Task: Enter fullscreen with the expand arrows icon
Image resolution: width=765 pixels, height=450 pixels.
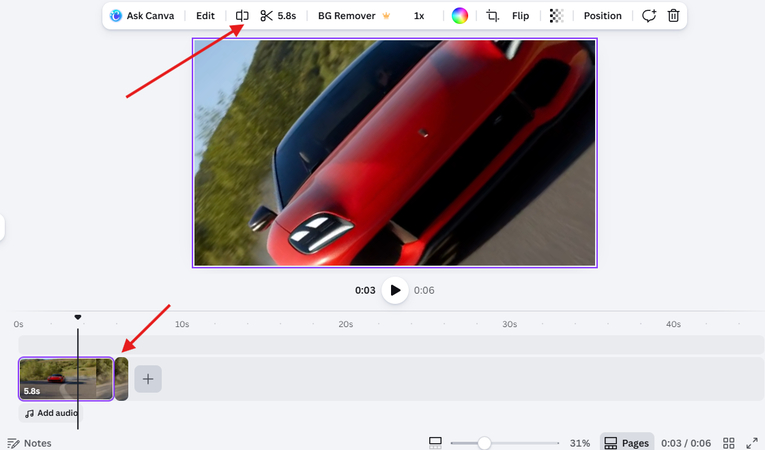Action: point(752,443)
